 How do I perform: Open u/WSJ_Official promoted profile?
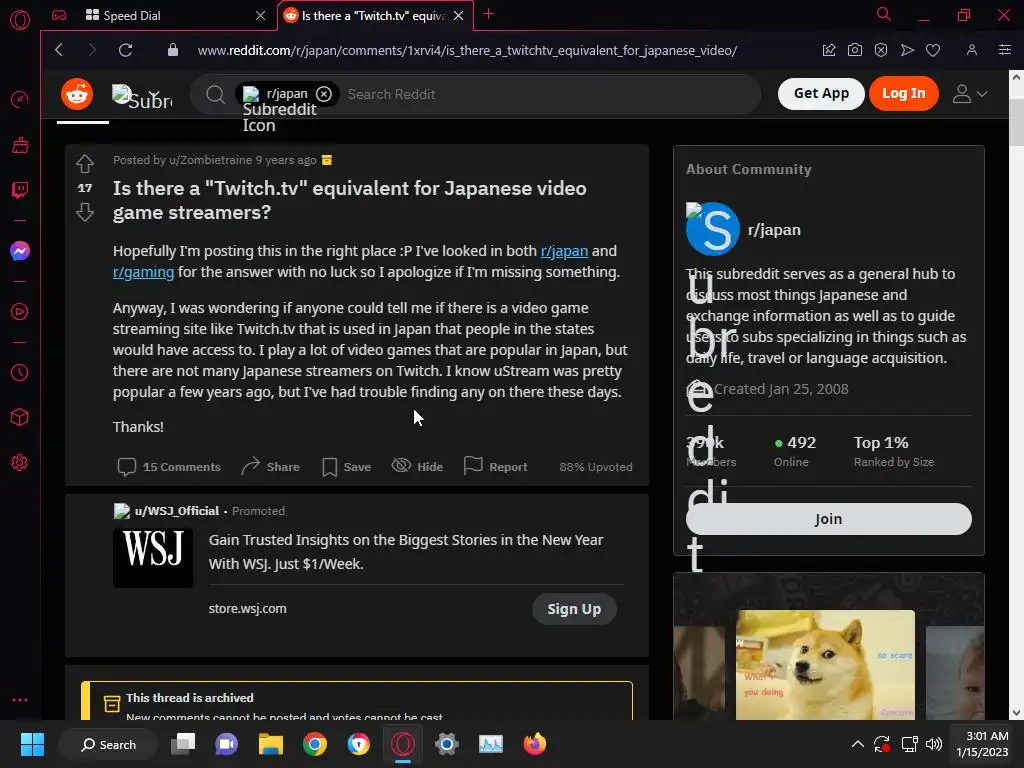[x=176, y=511]
